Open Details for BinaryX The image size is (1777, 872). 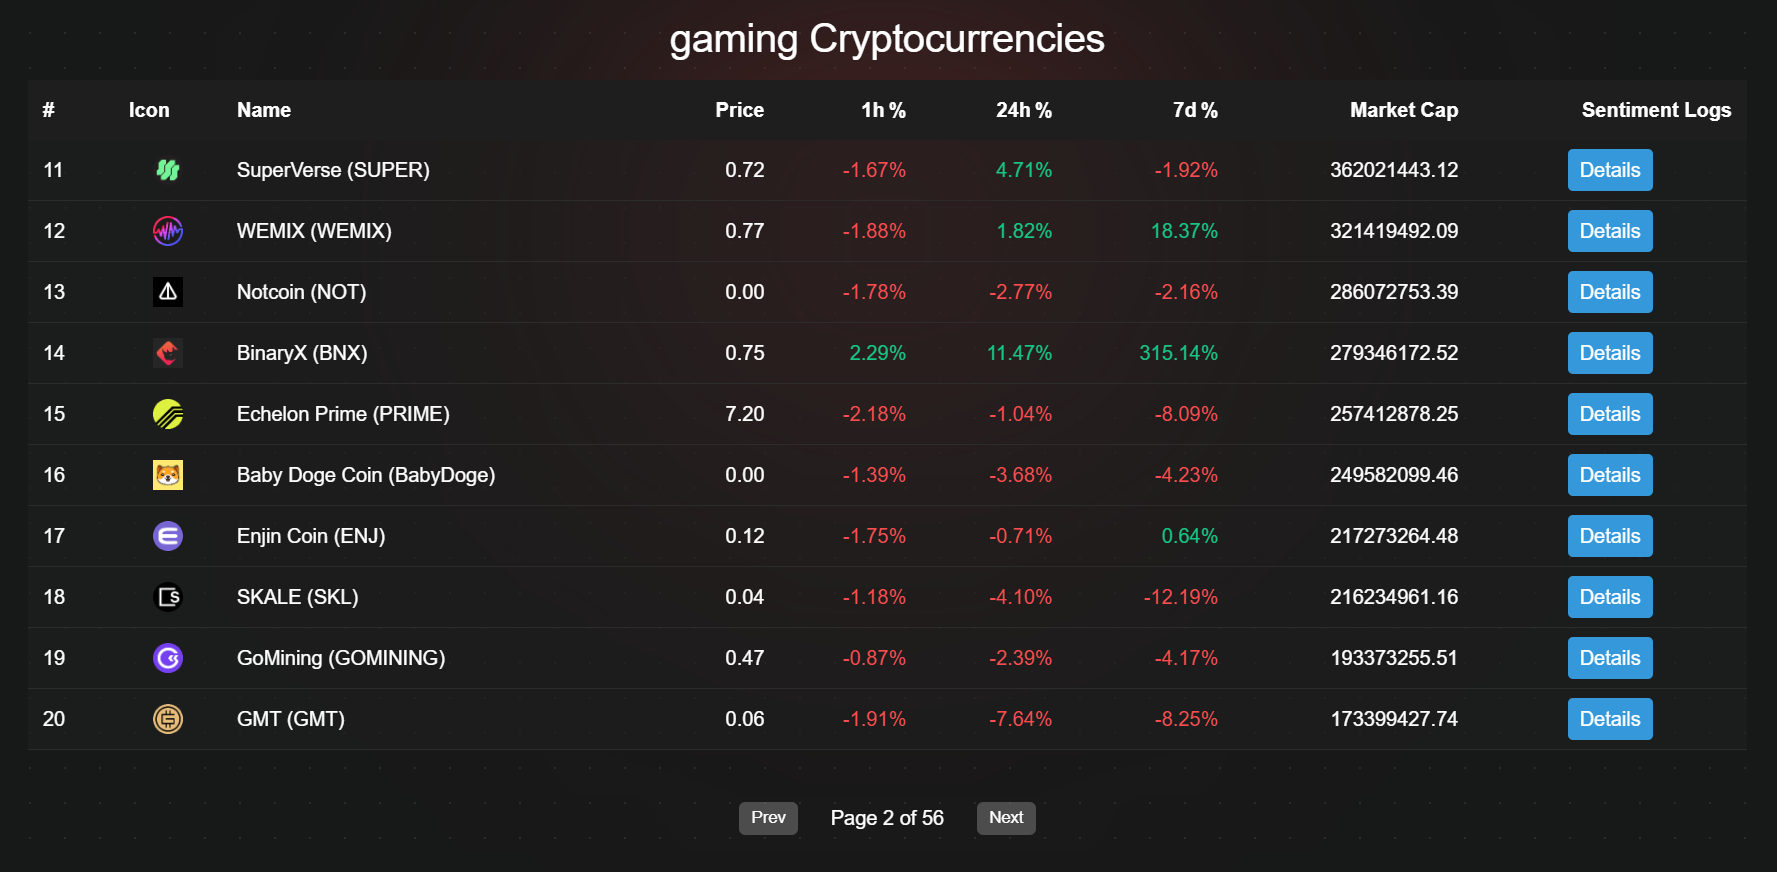[1609, 353]
